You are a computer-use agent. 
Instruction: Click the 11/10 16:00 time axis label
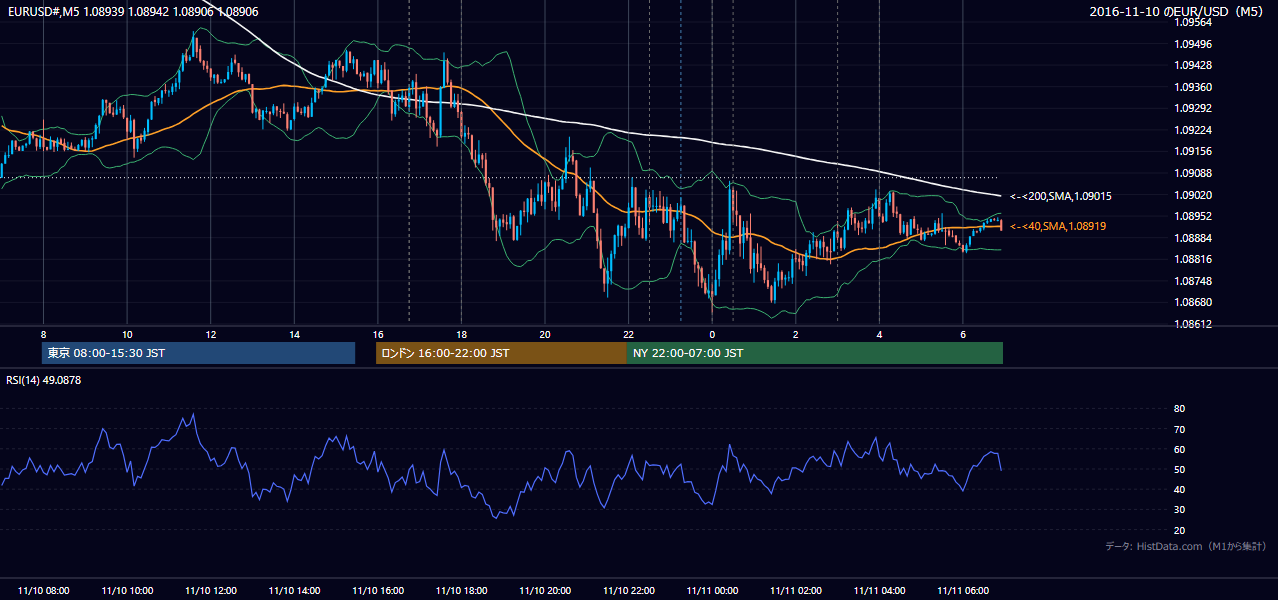(378, 591)
